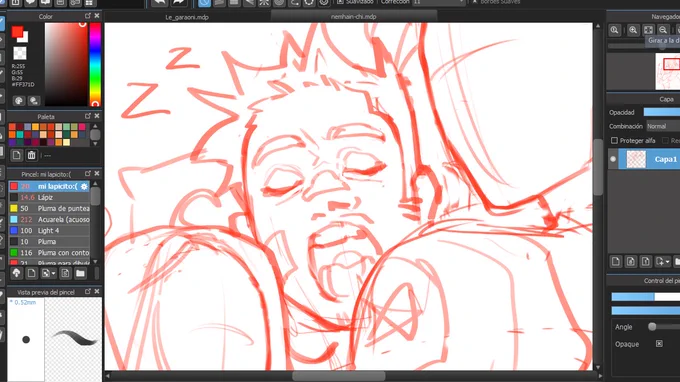The height and width of the screenshot is (382, 680).
Task: Add new color to the palette
Action: click(16, 155)
